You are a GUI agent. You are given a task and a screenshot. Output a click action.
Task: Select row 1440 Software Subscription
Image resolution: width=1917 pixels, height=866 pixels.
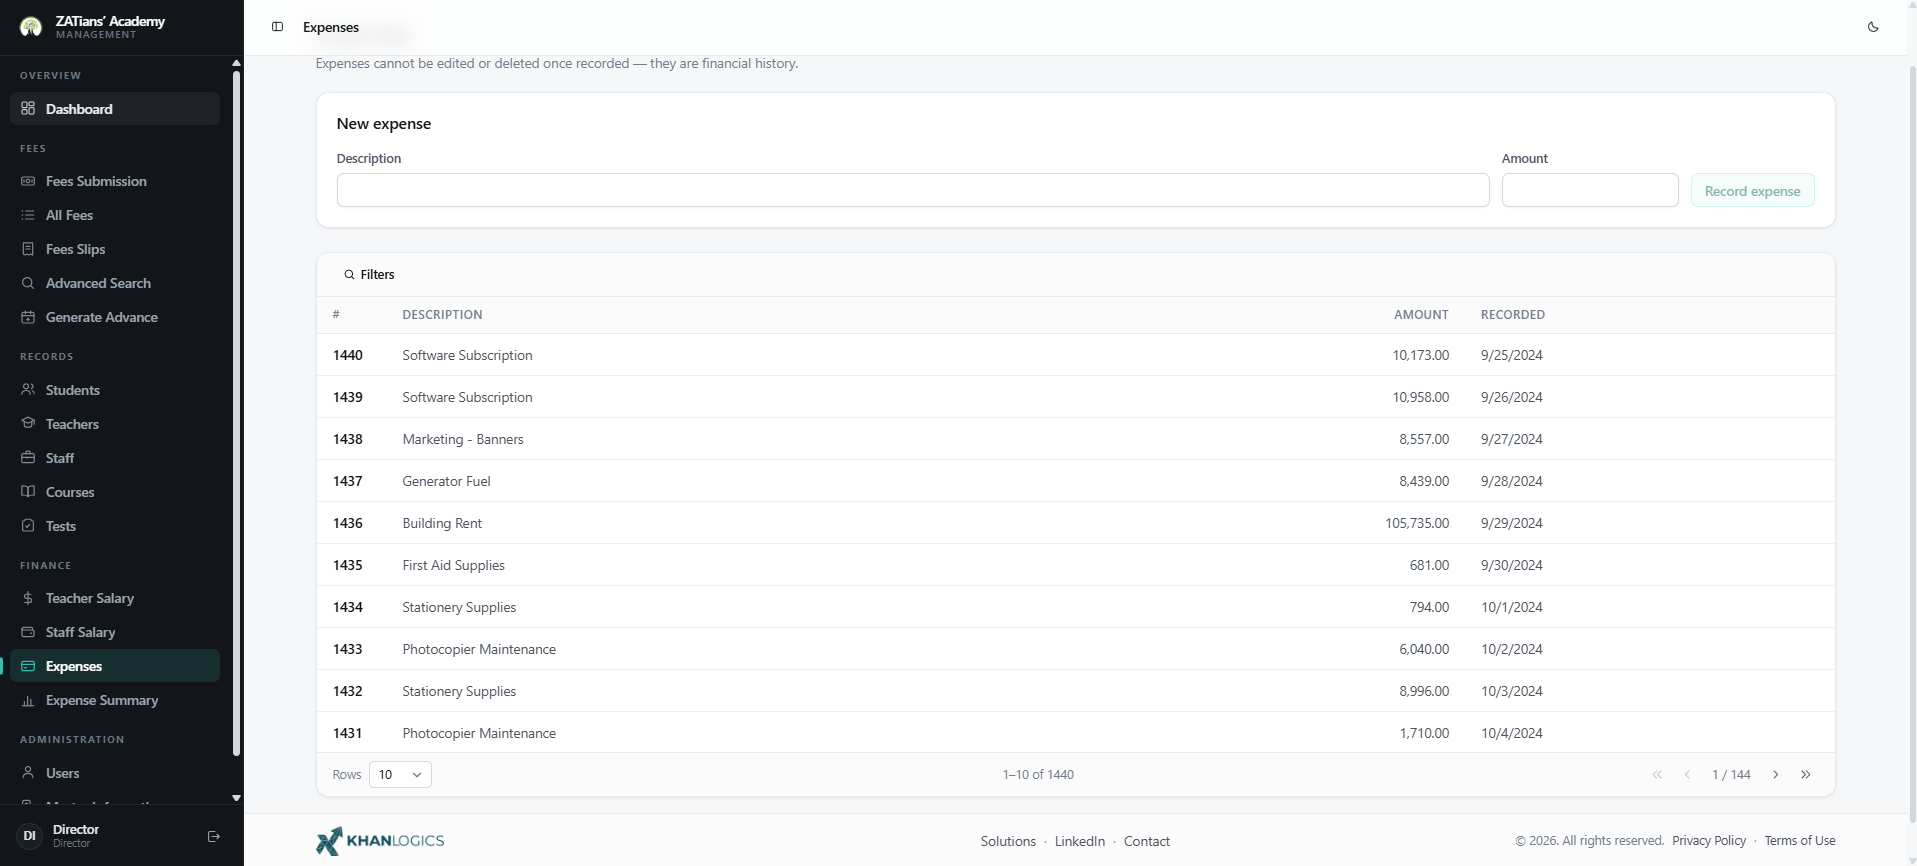point(1075,355)
